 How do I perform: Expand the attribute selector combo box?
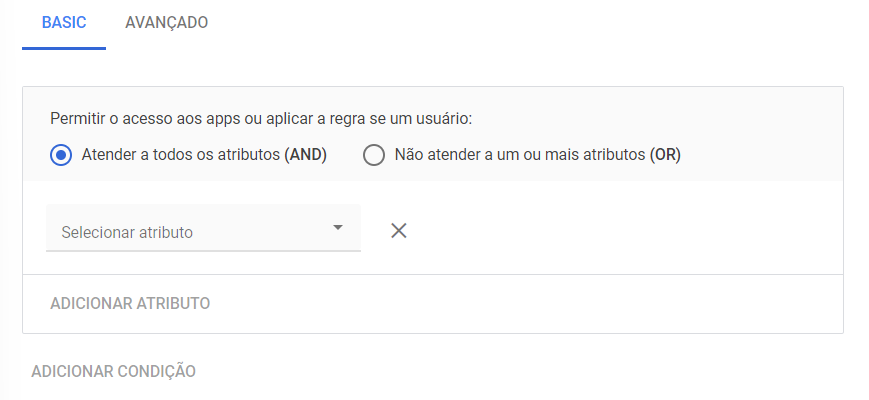coord(203,228)
